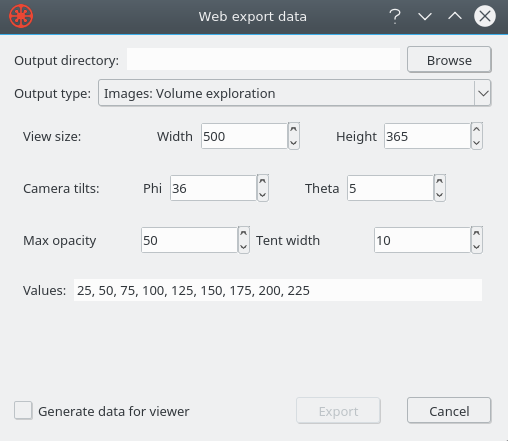Cancel the web export dialog
Screen dimensions: 508x441
click(449, 411)
